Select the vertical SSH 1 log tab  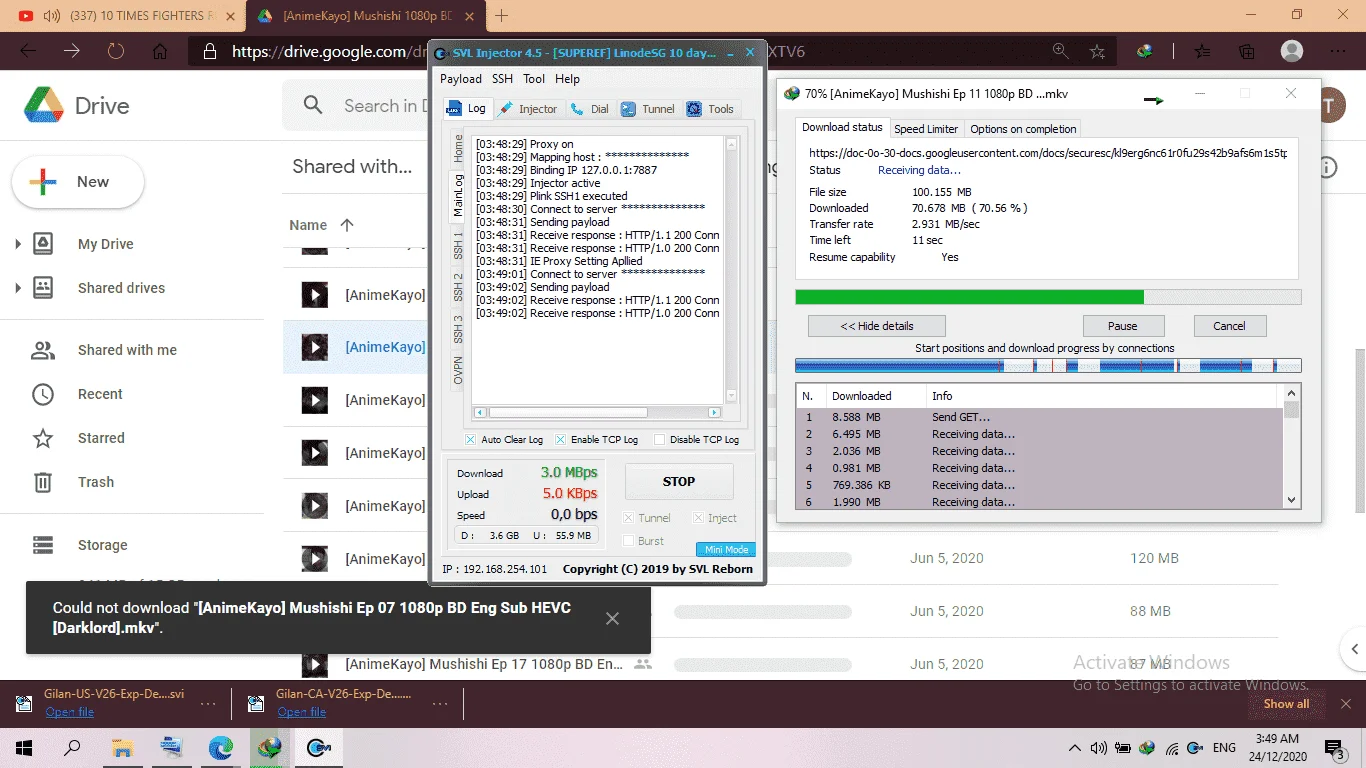pos(458,244)
